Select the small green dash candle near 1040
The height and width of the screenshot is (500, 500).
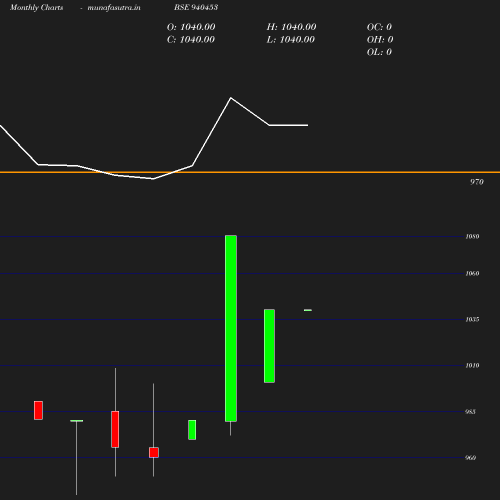coord(308,310)
